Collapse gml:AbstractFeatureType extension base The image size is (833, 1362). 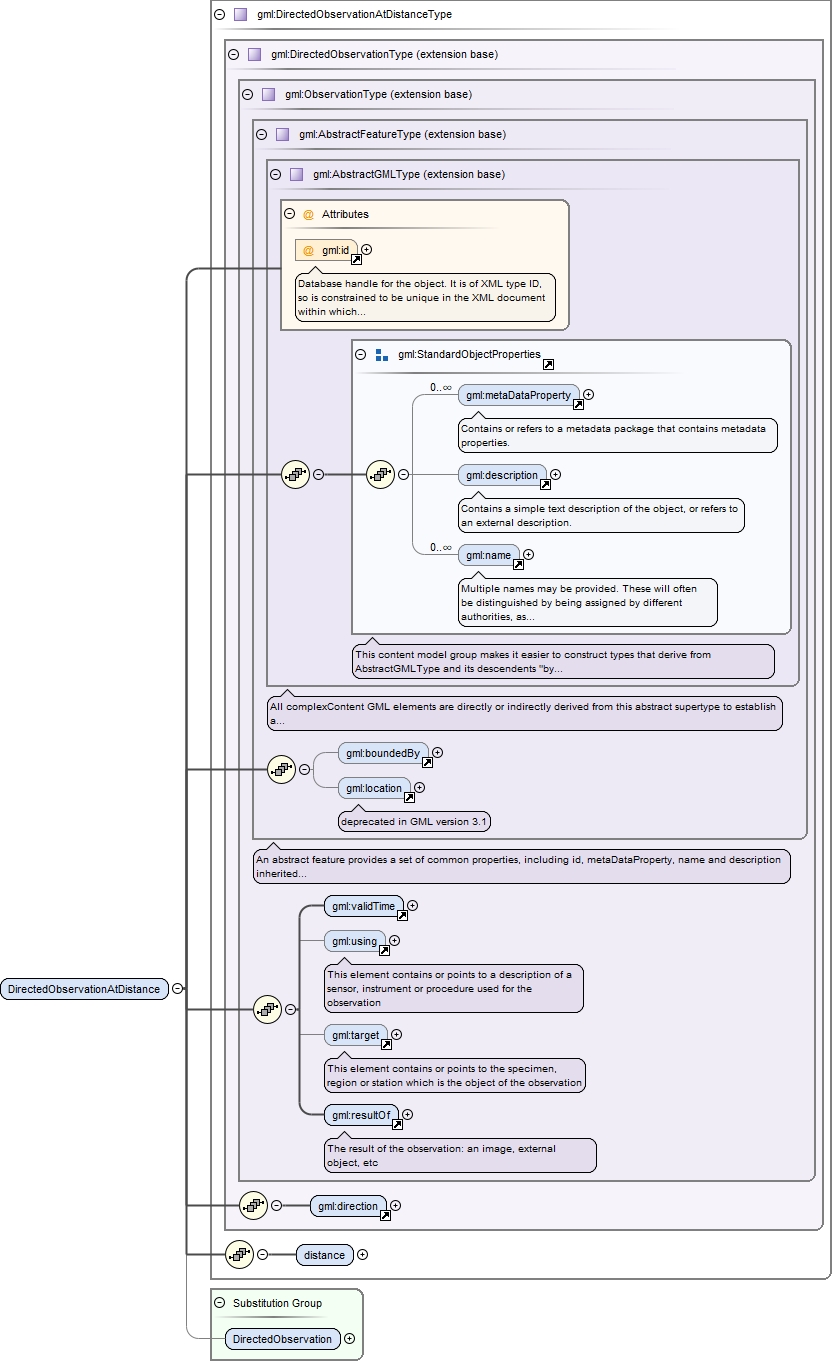261,135
